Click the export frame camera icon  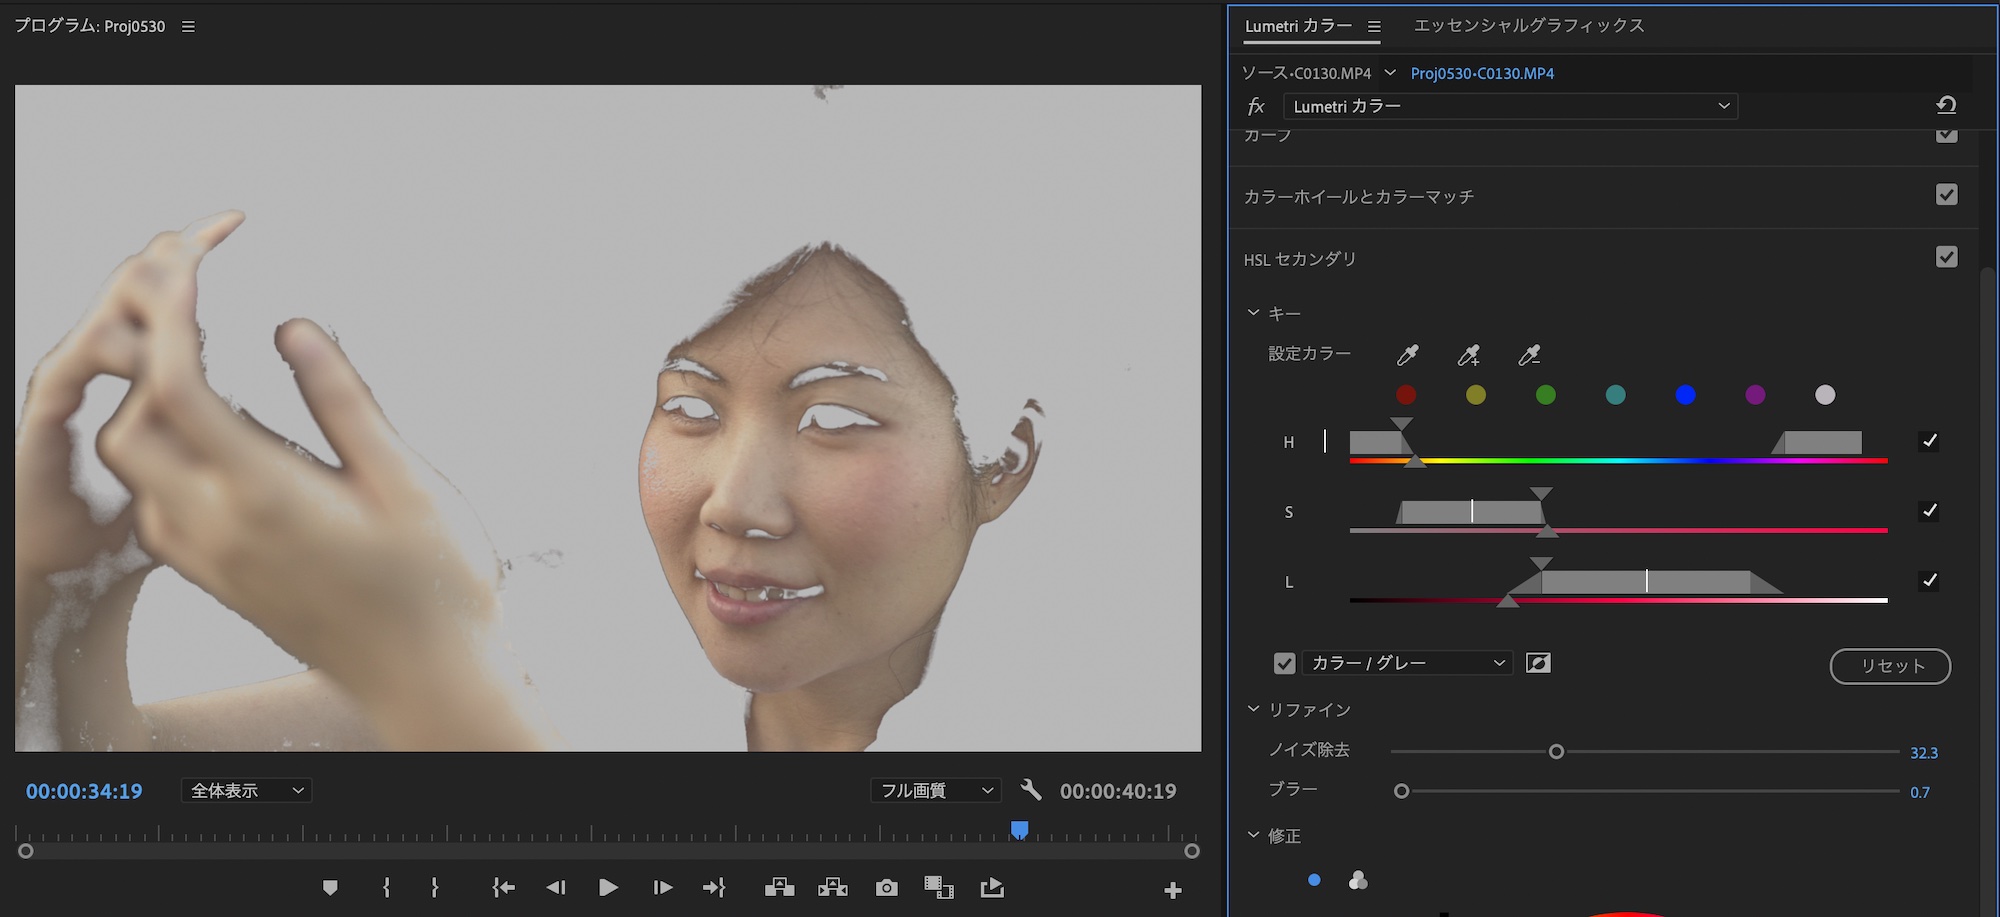click(x=886, y=888)
